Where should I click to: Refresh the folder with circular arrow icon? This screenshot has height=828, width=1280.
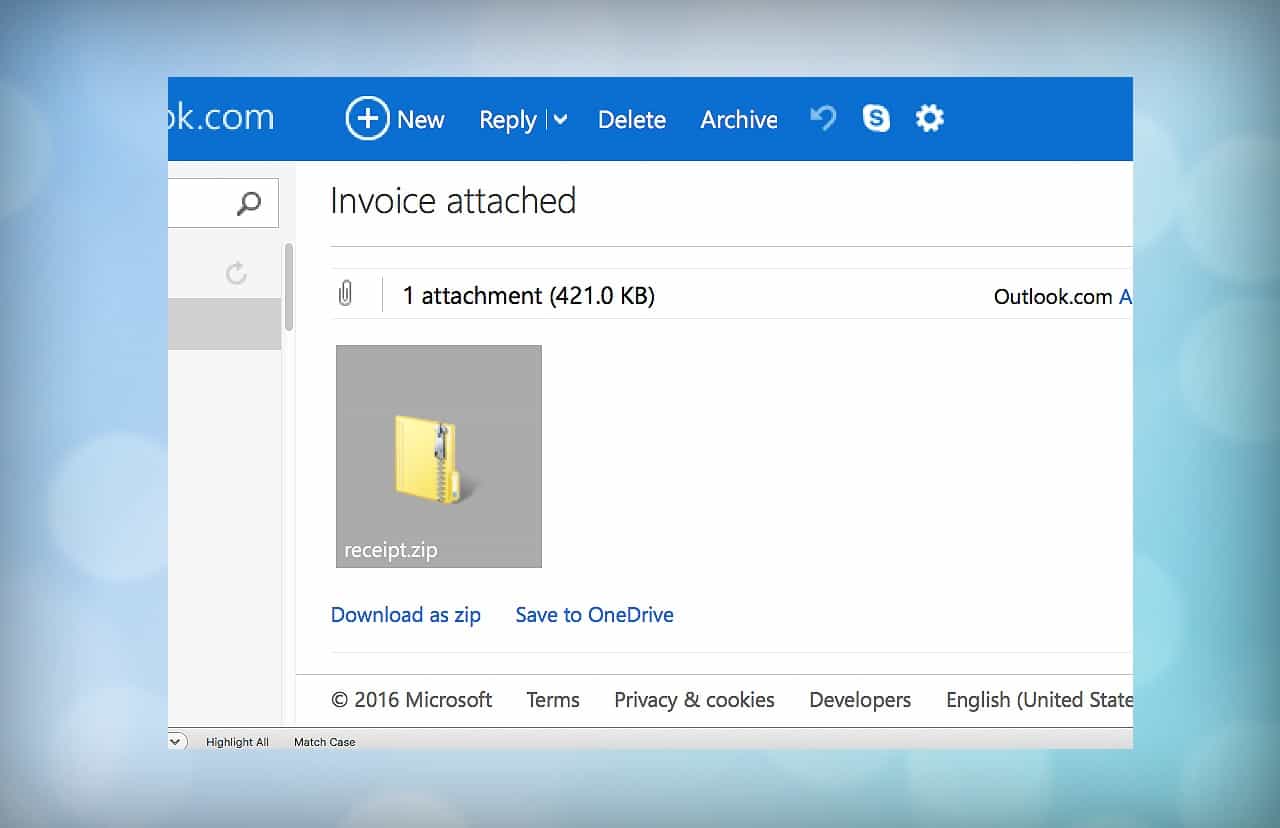(236, 273)
